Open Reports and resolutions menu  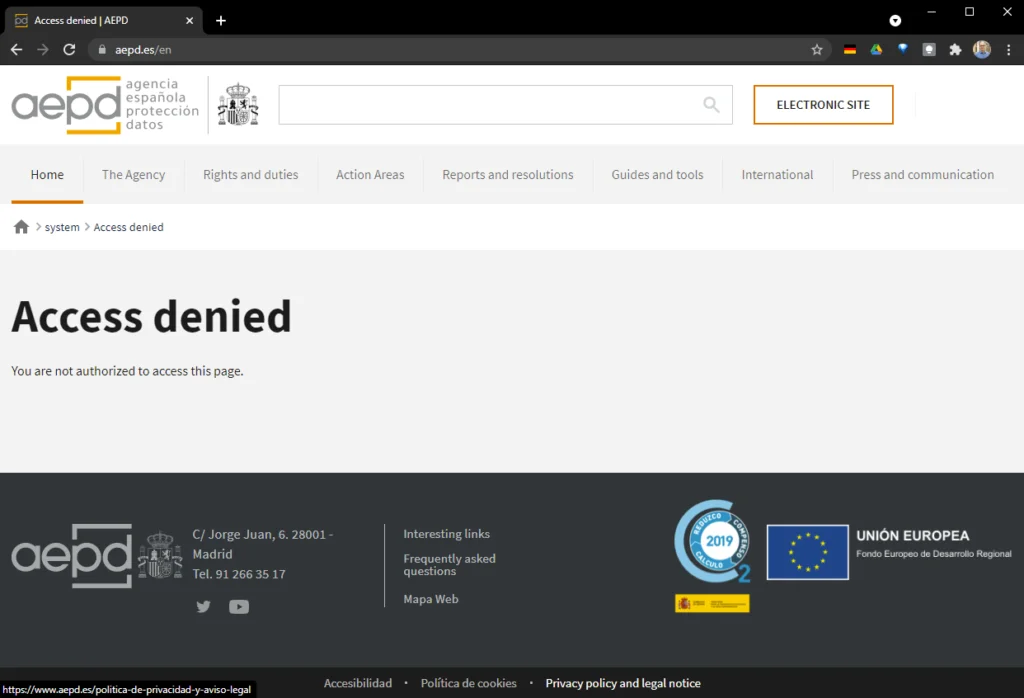tap(508, 175)
